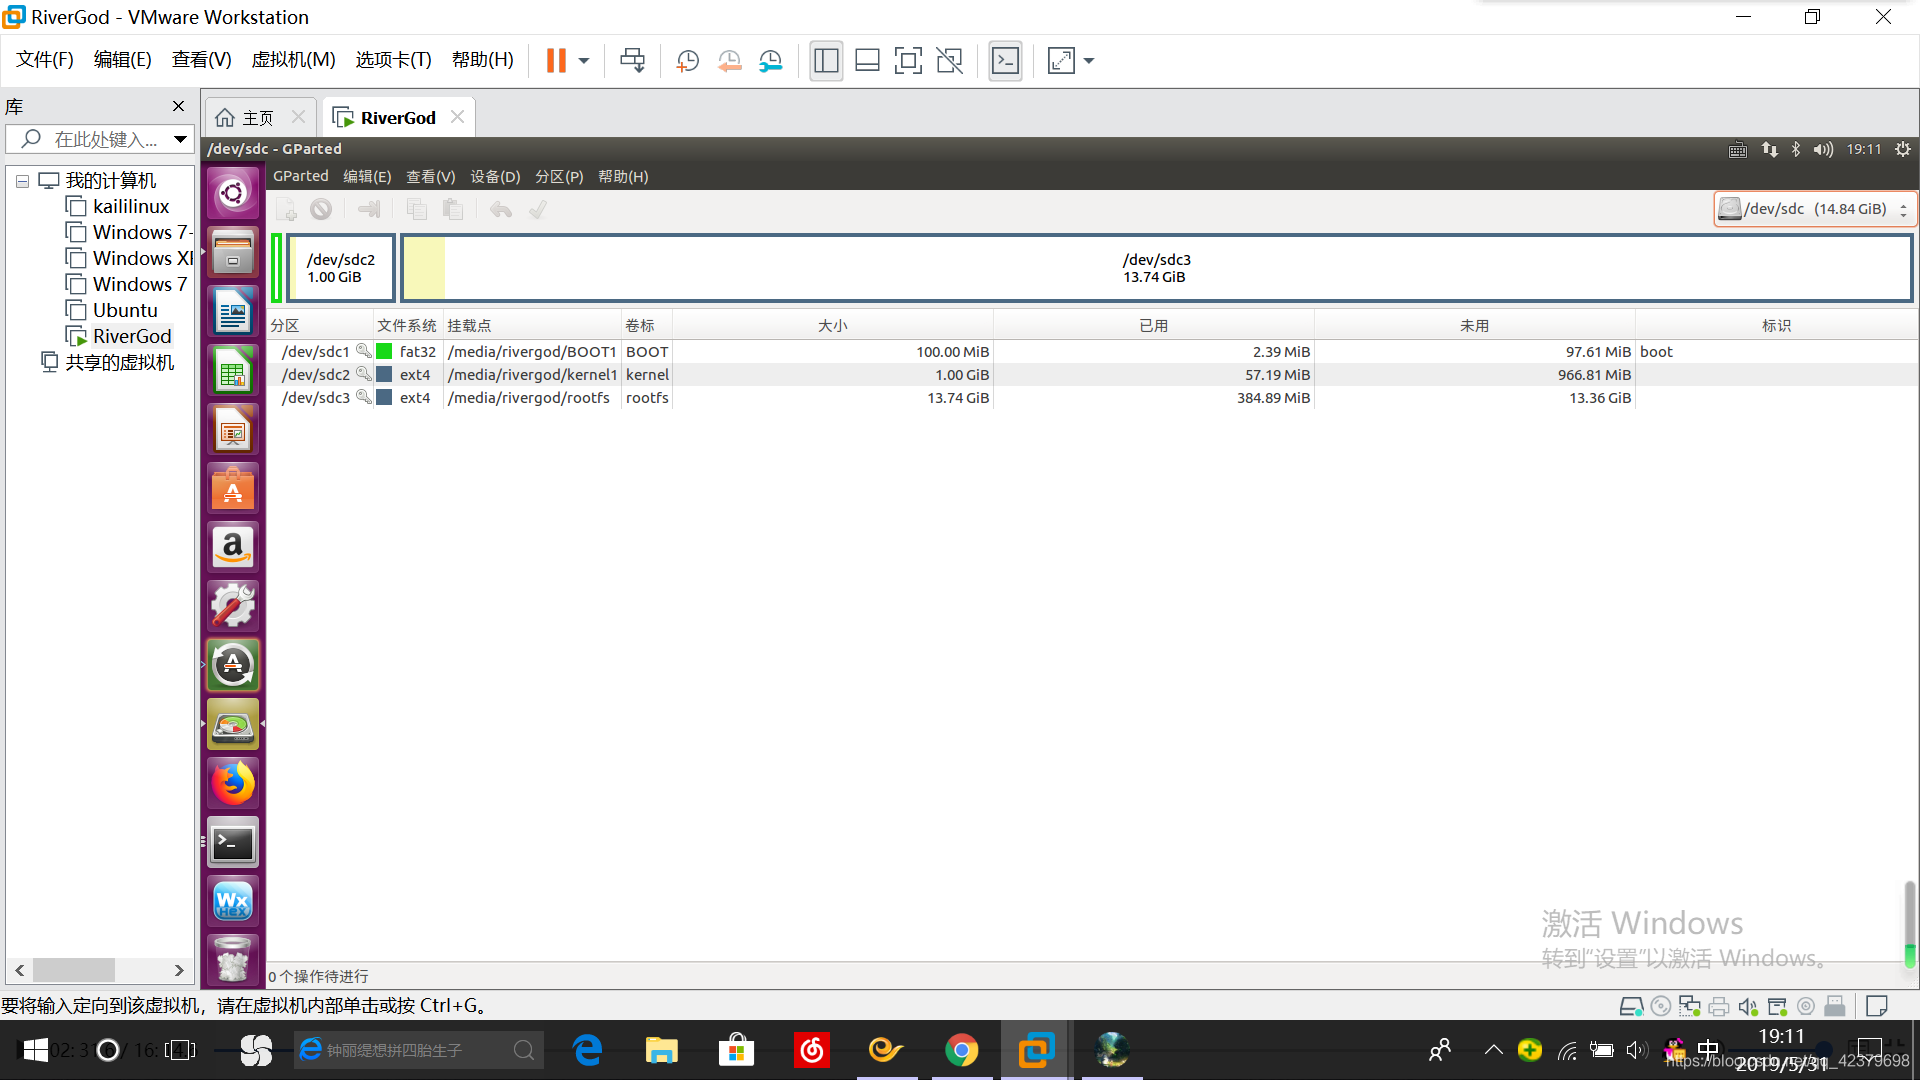Select kaililinux in the library tree

point(131,207)
